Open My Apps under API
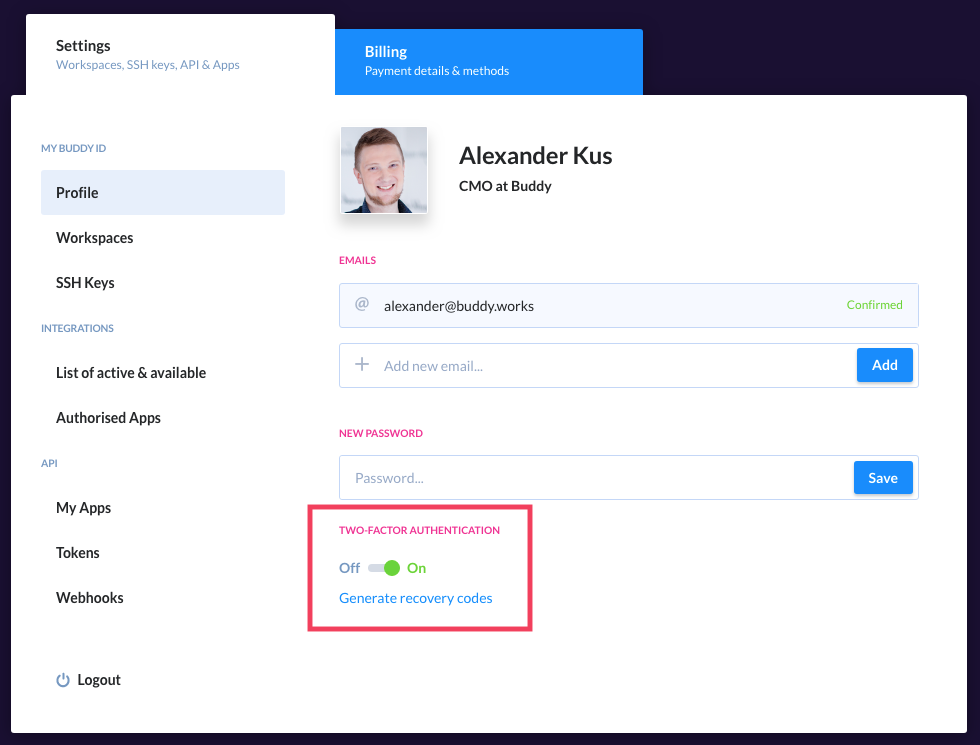980x745 pixels. tap(83, 508)
